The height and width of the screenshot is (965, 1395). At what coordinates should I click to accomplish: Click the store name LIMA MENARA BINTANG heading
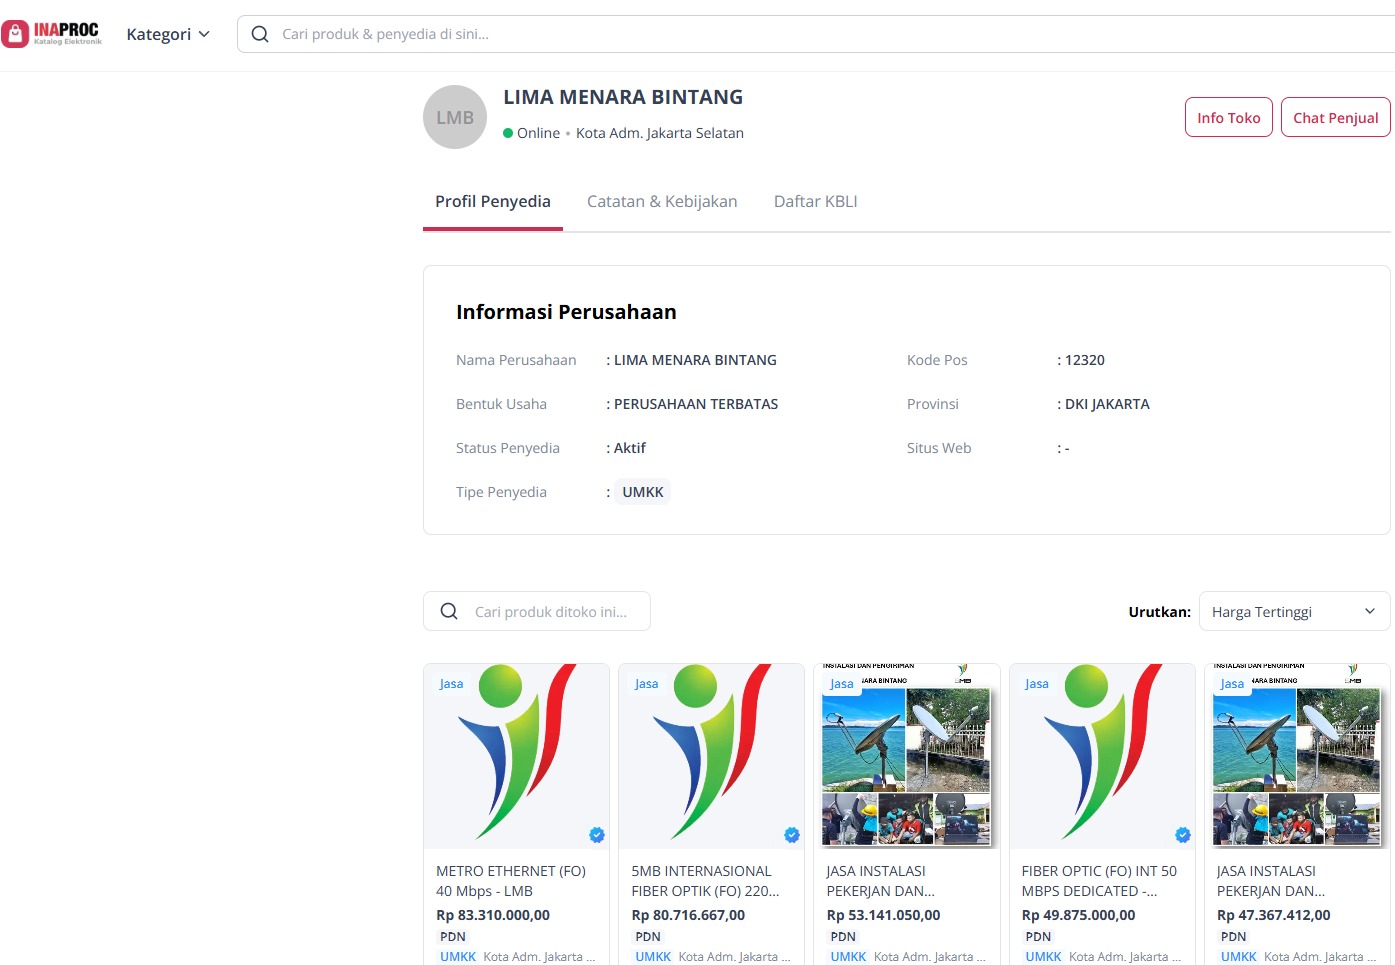pos(623,97)
